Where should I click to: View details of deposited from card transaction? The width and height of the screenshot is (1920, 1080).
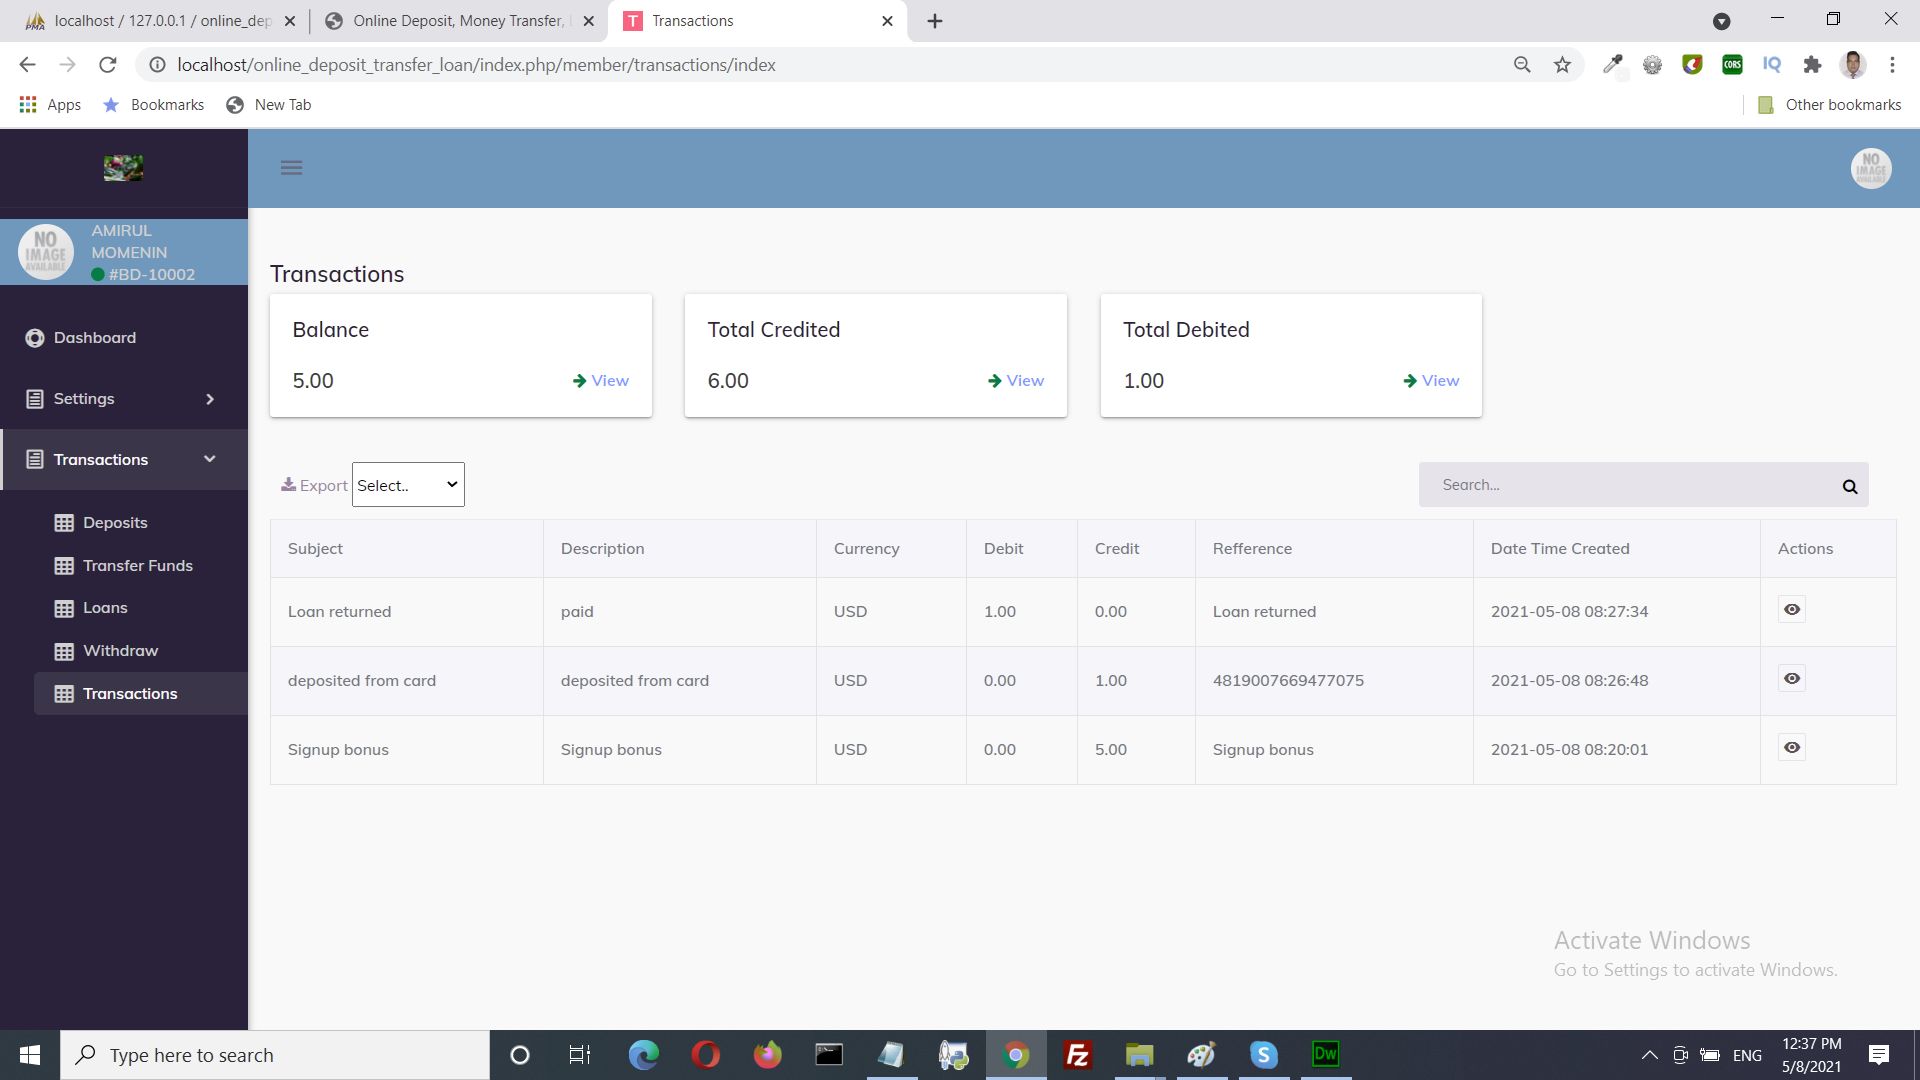[1791, 679]
